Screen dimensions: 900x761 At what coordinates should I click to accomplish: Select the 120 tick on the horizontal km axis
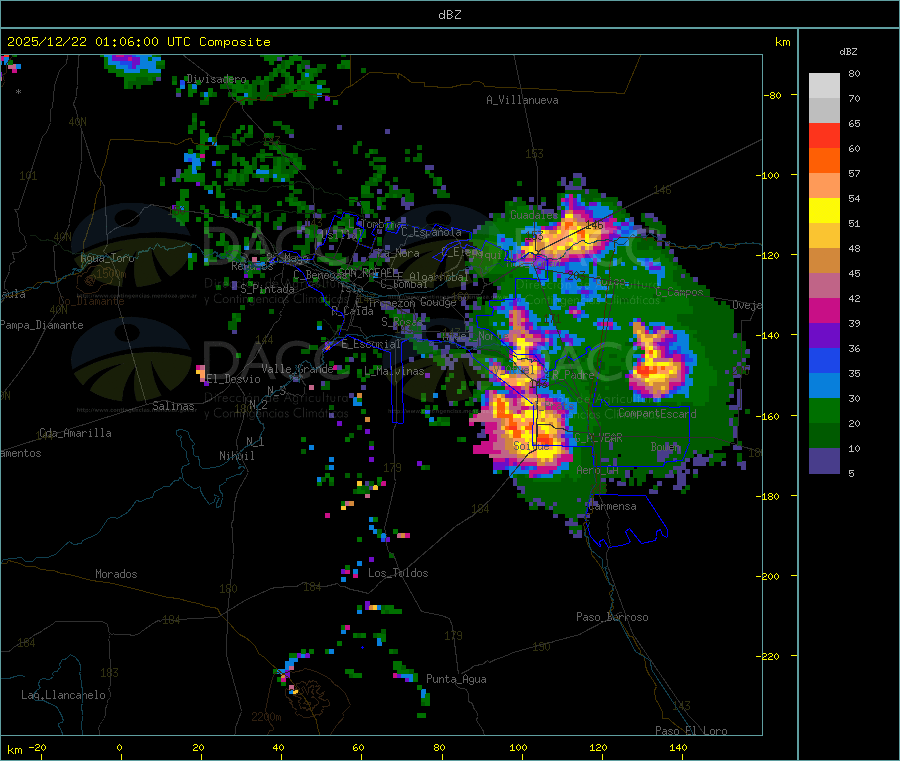(x=598, y=748)
